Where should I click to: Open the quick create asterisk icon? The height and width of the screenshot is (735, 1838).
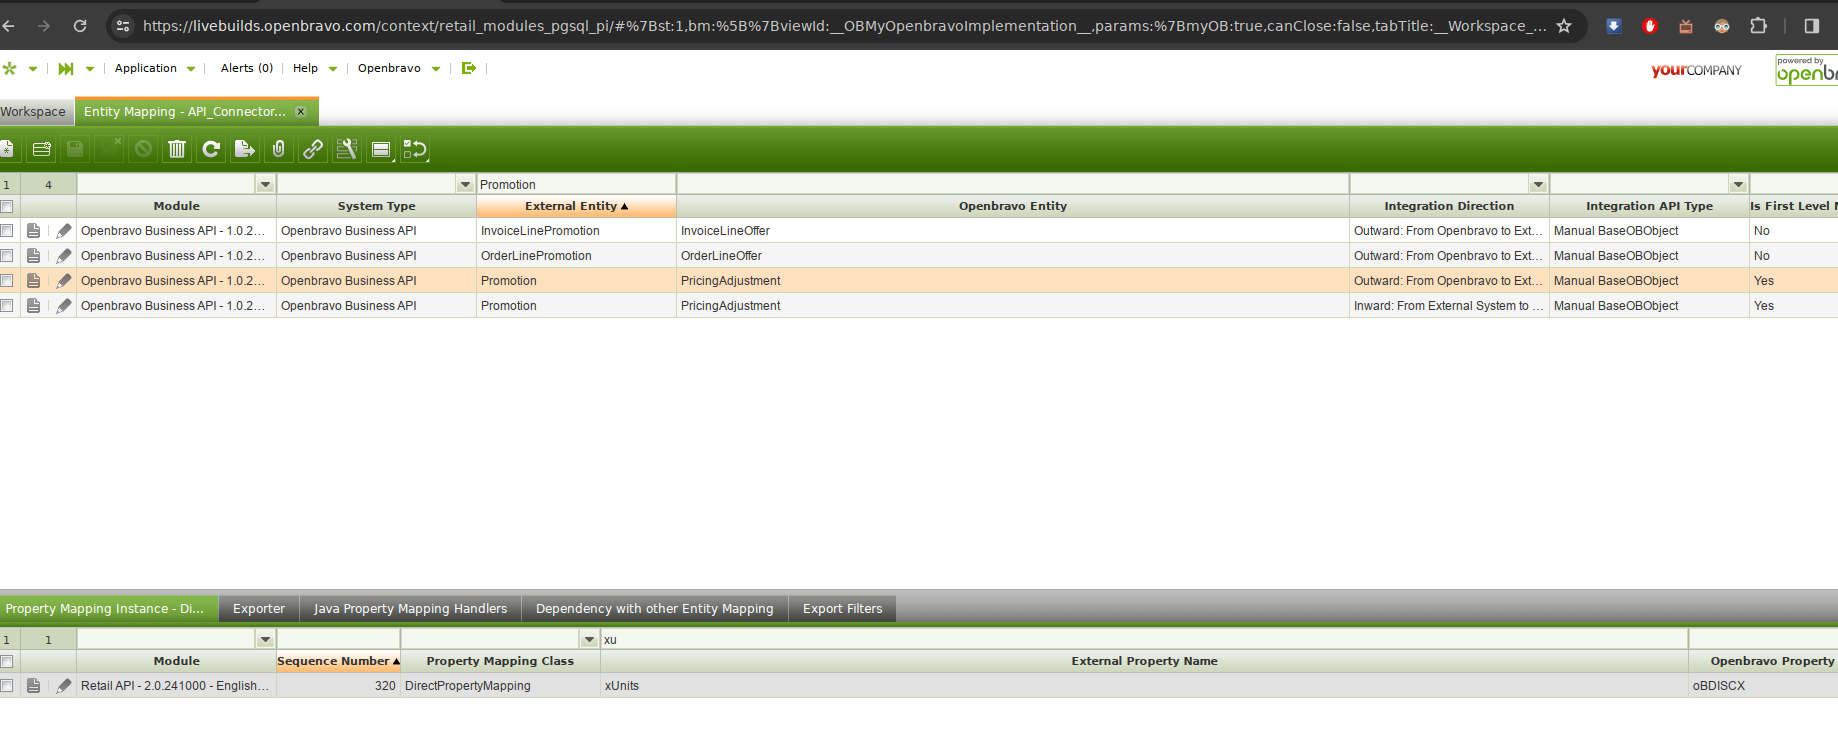pyautogui.click(x=10, y=68)
